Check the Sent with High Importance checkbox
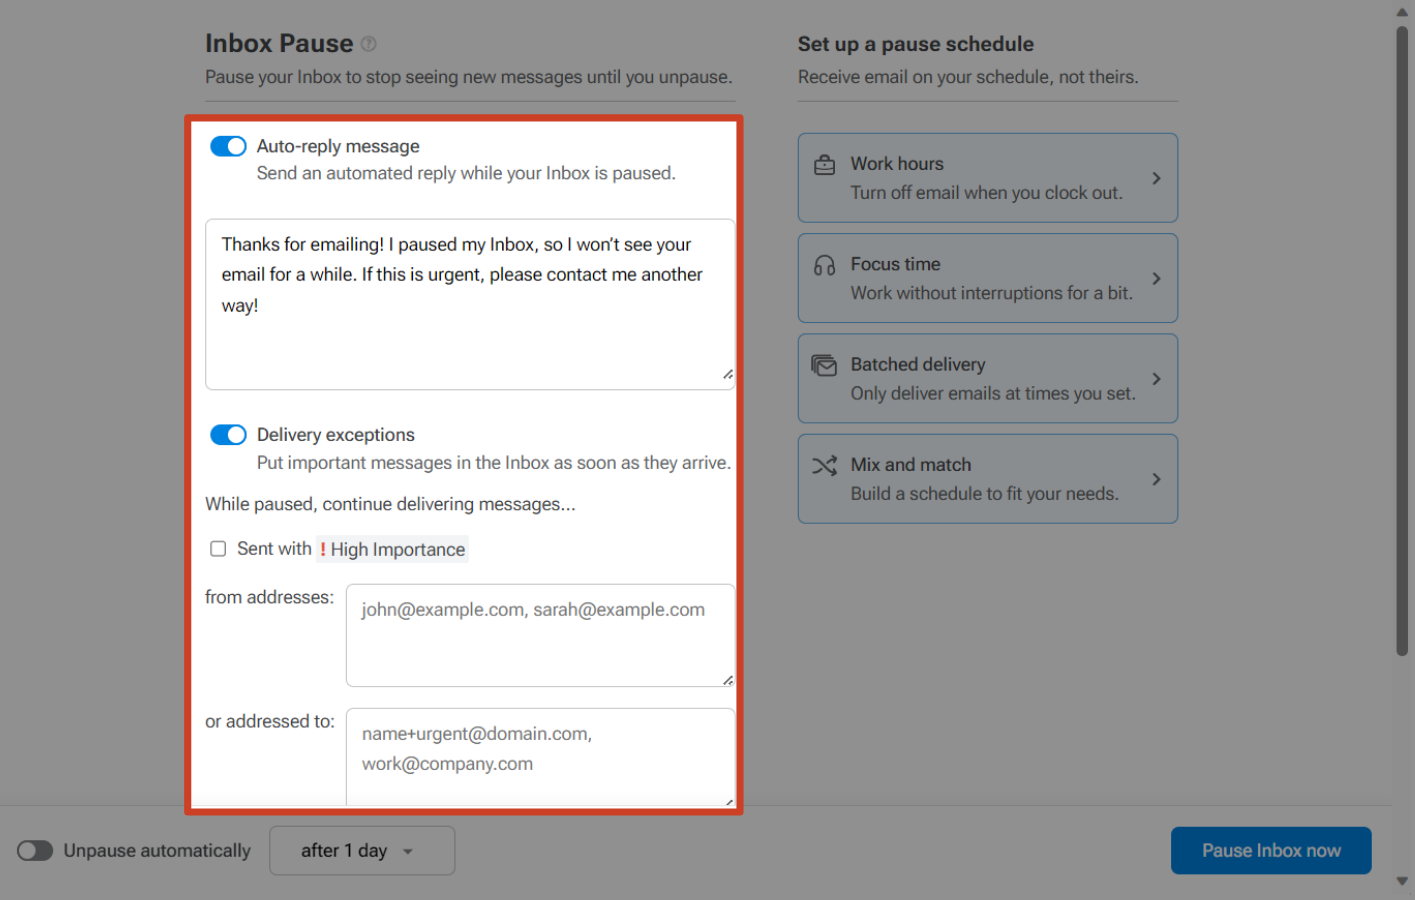The width and height of the screenshot is (1415, 900). click(218, 549)
